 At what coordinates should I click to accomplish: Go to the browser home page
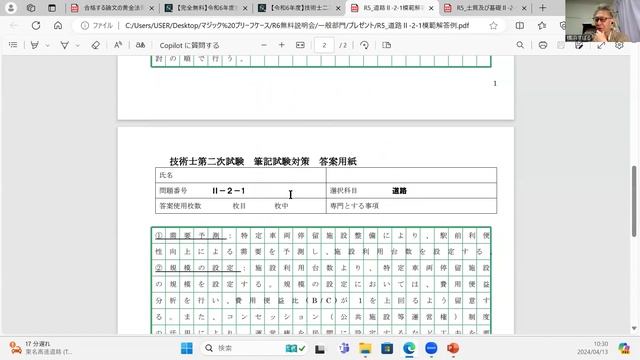click(58, 25)
